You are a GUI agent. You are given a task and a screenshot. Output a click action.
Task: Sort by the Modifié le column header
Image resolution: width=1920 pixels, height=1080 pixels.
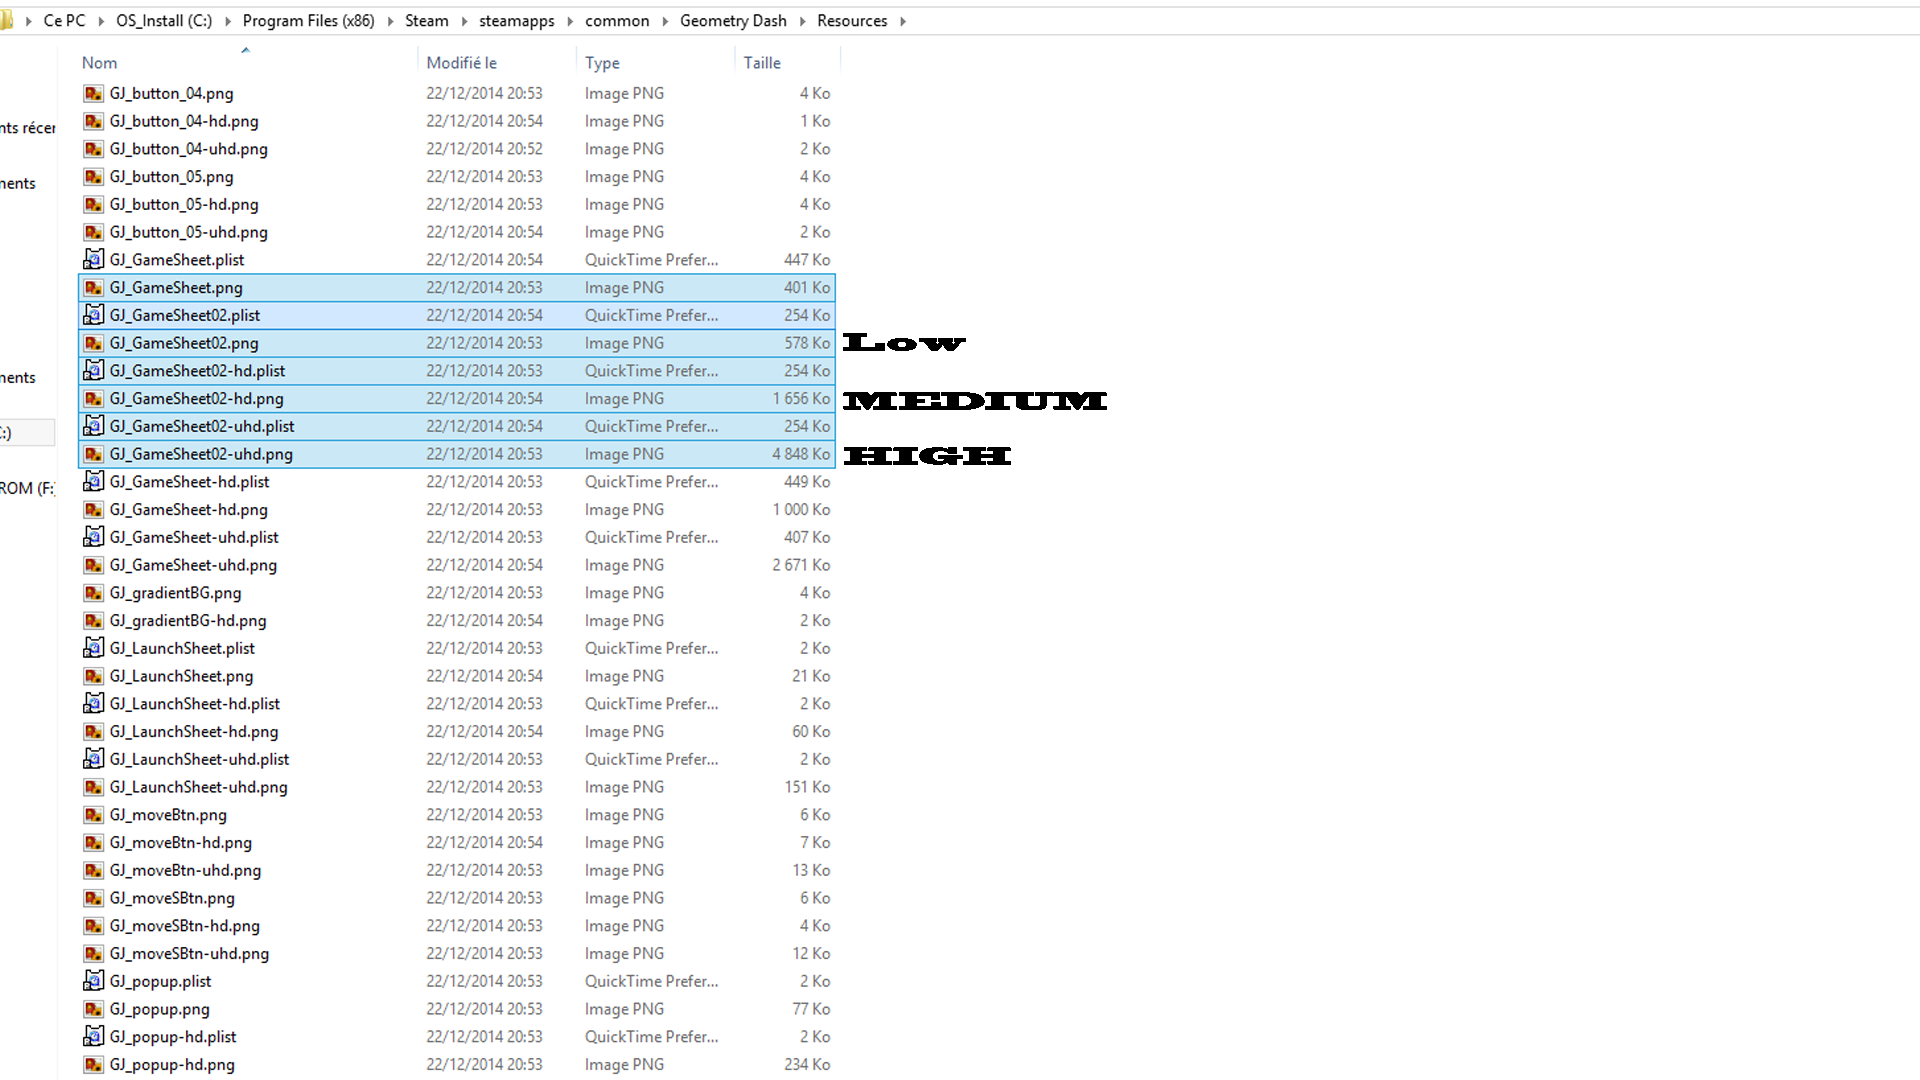461,63
